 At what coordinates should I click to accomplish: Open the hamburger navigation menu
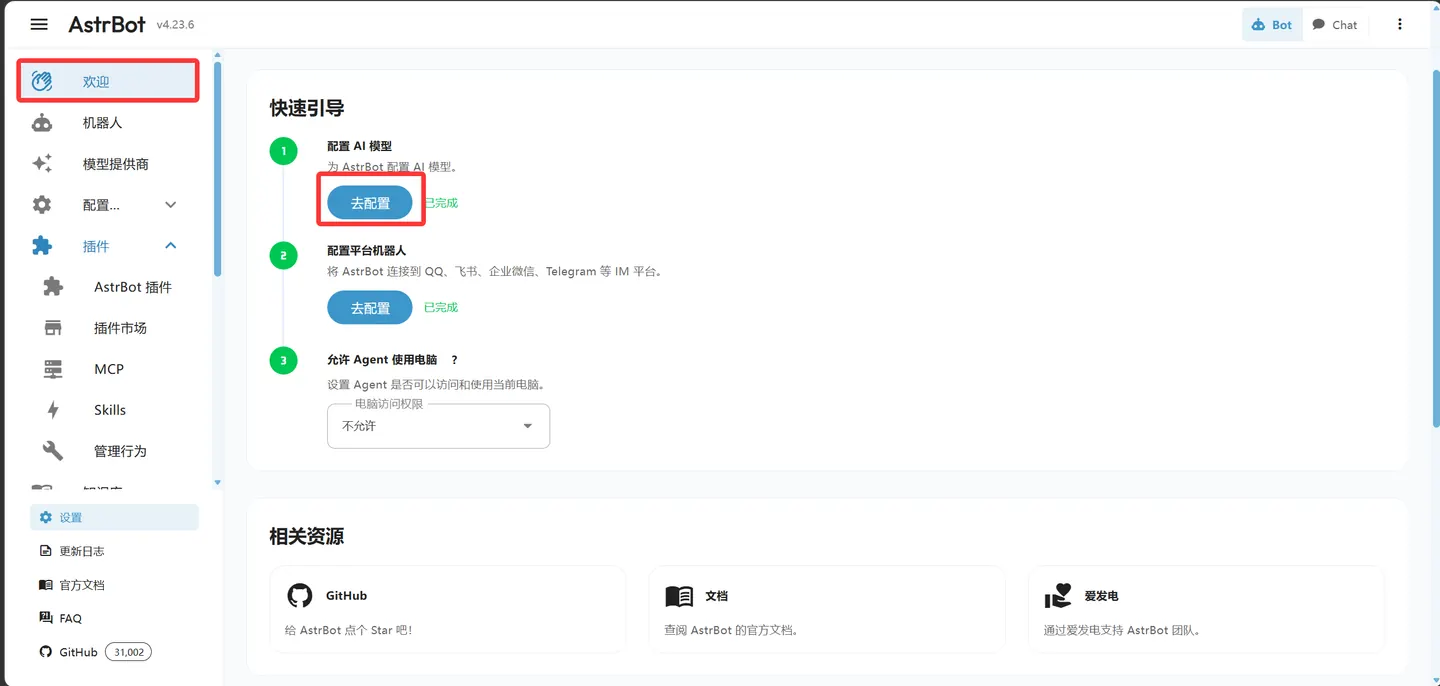pos(39,24)
